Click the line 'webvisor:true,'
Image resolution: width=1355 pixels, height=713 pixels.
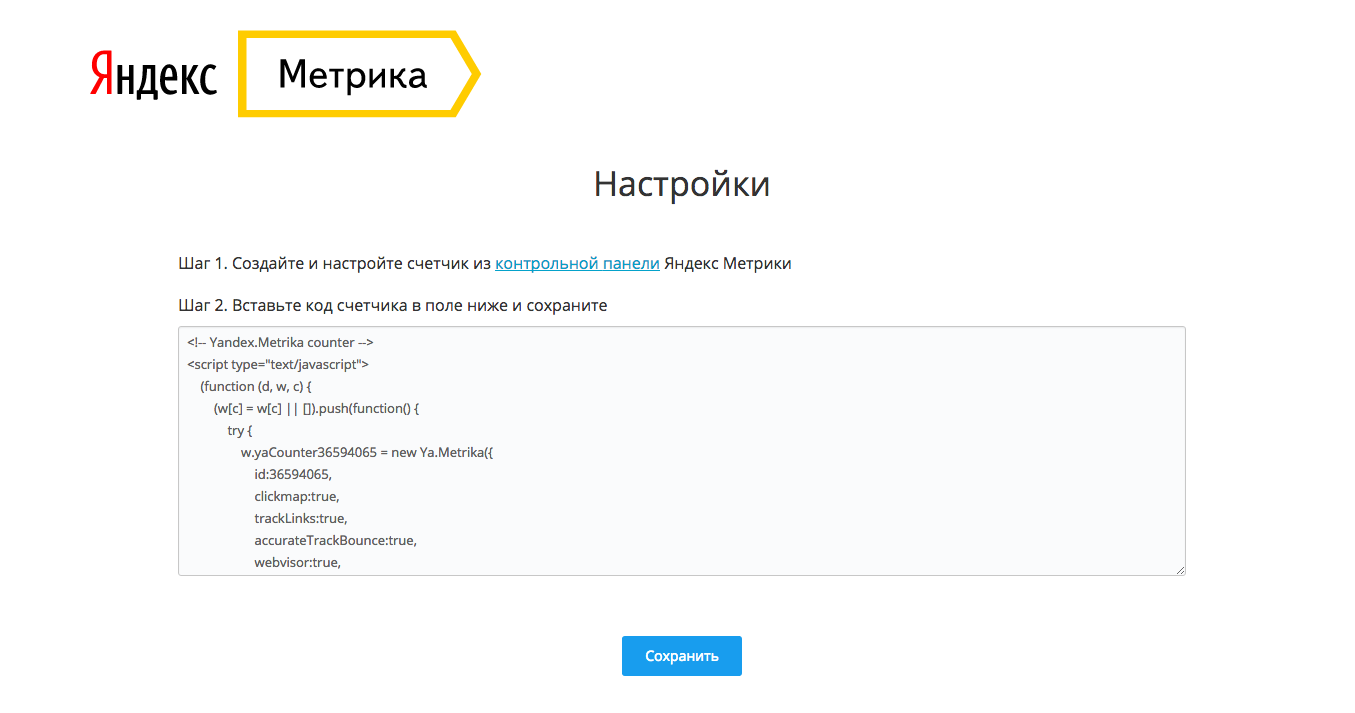pos(298,562)
